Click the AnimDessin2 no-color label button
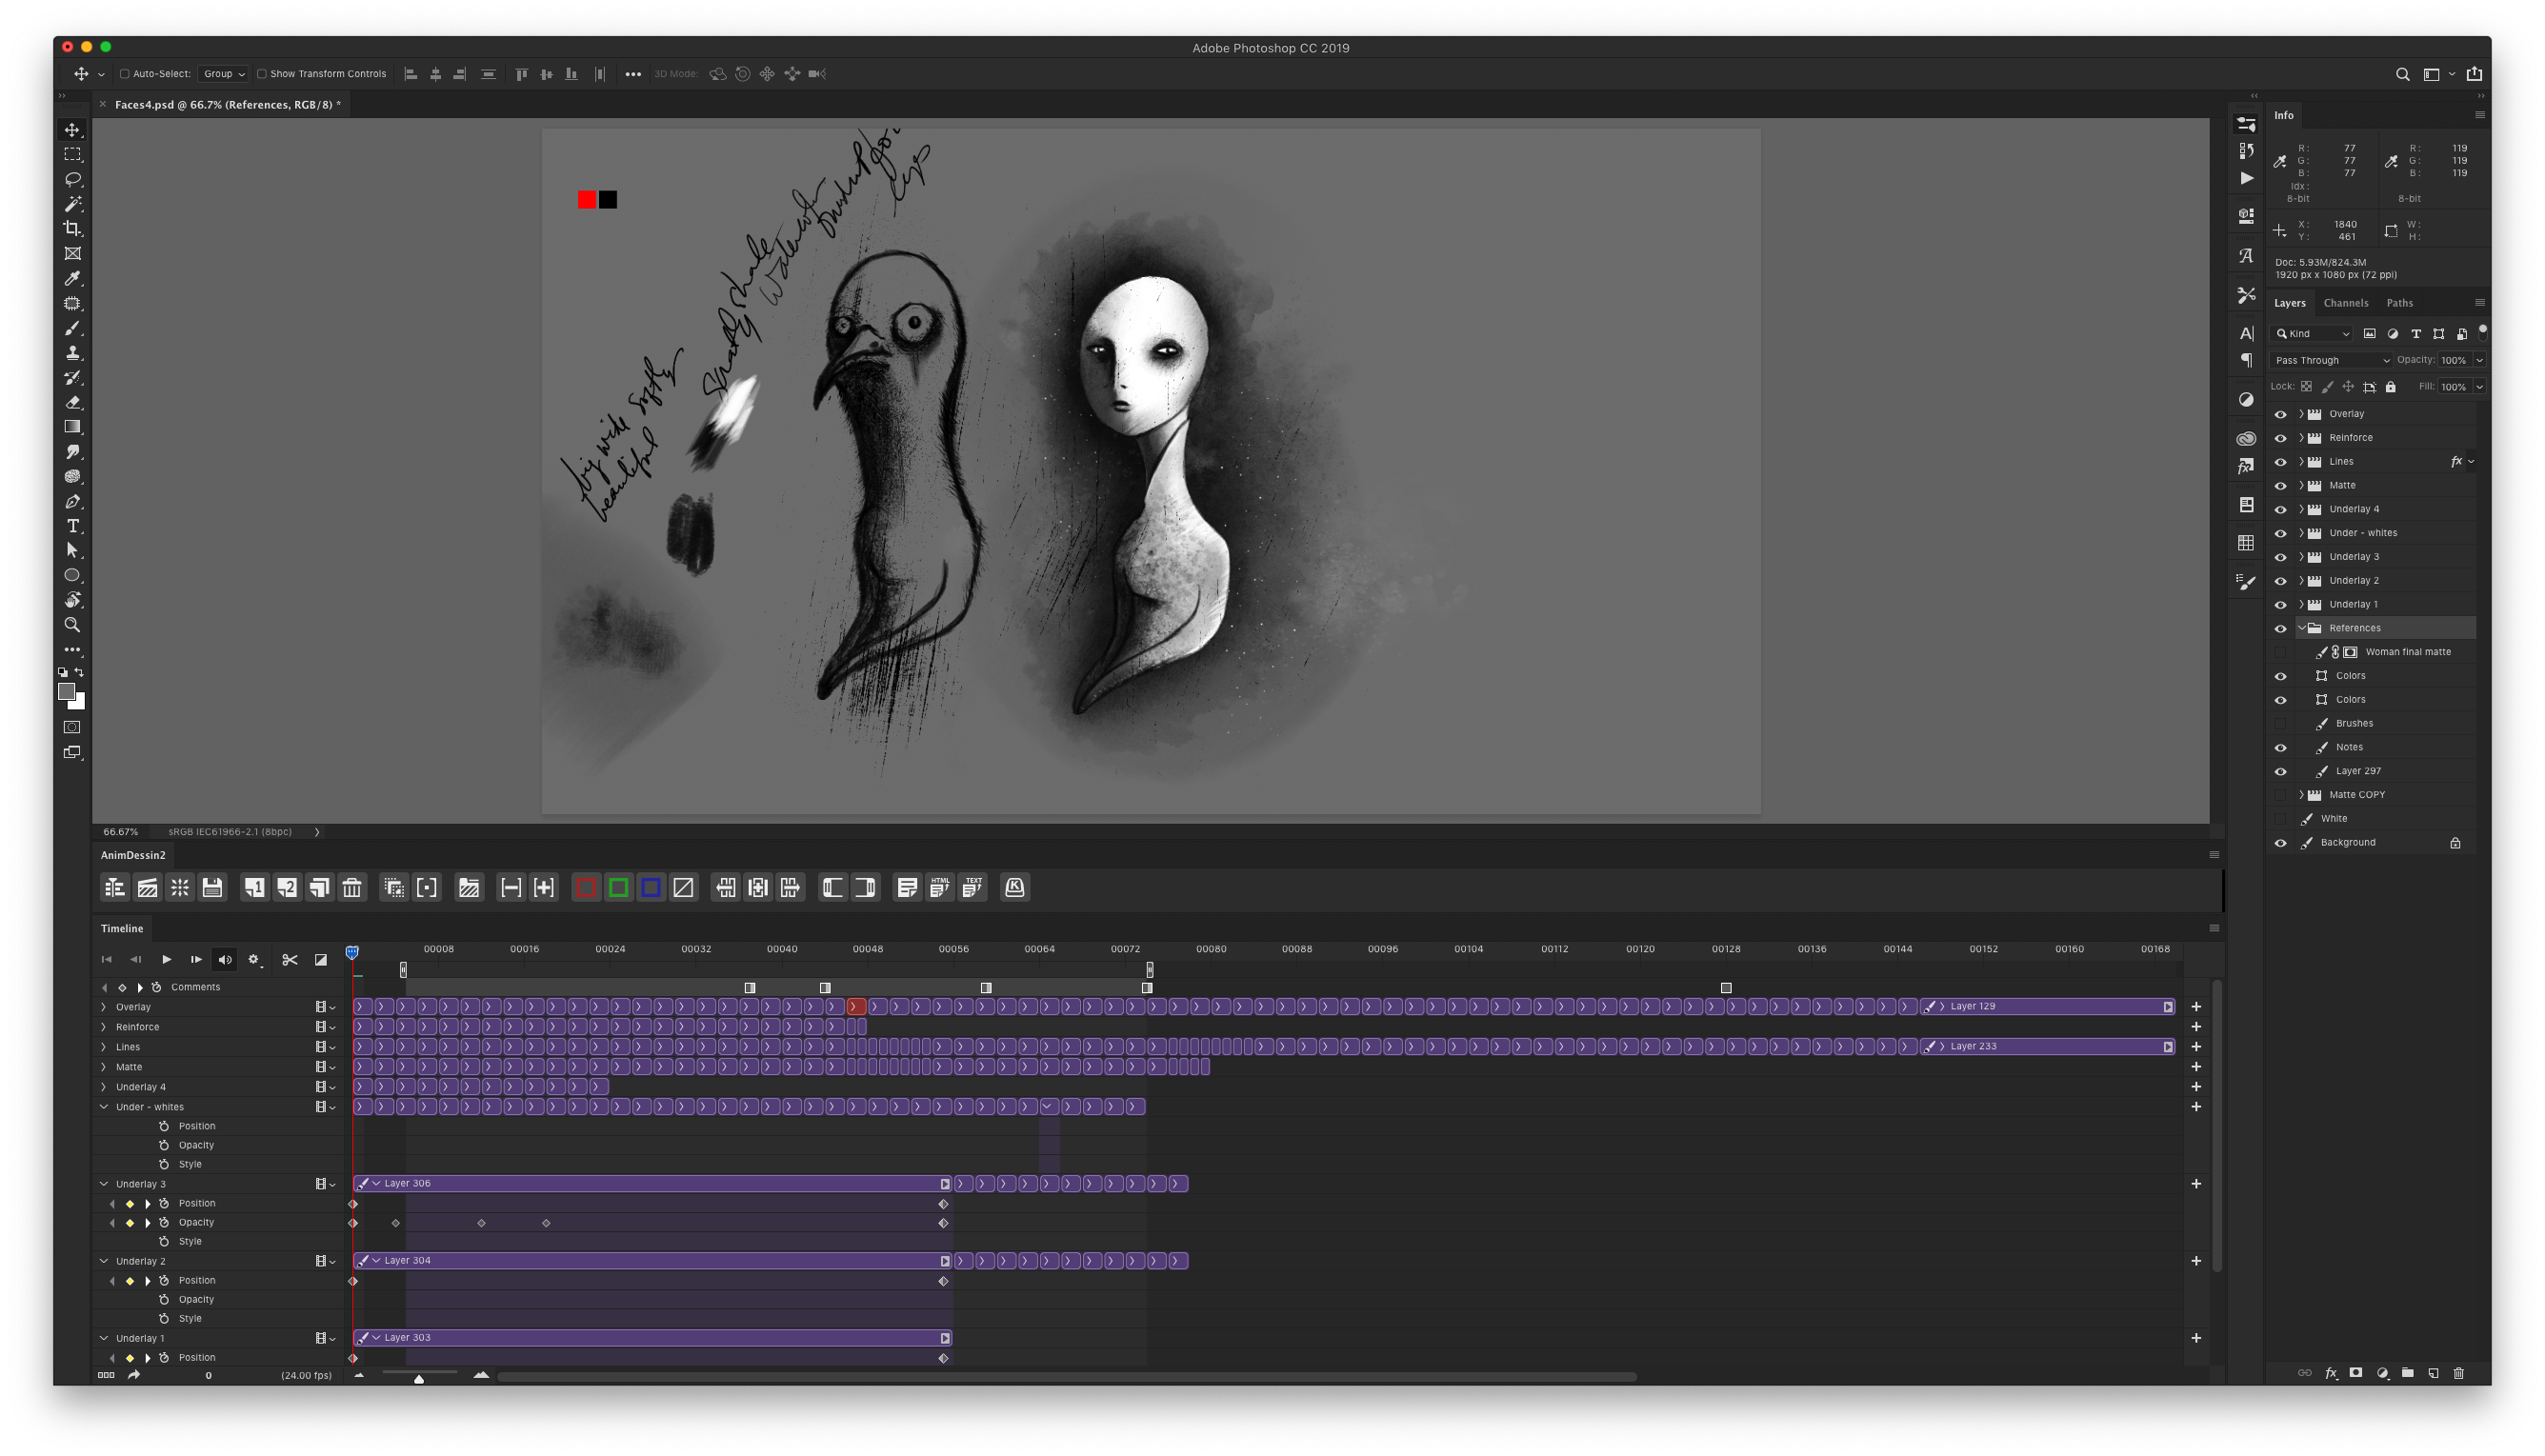2545x1456 pixels. 683,887
